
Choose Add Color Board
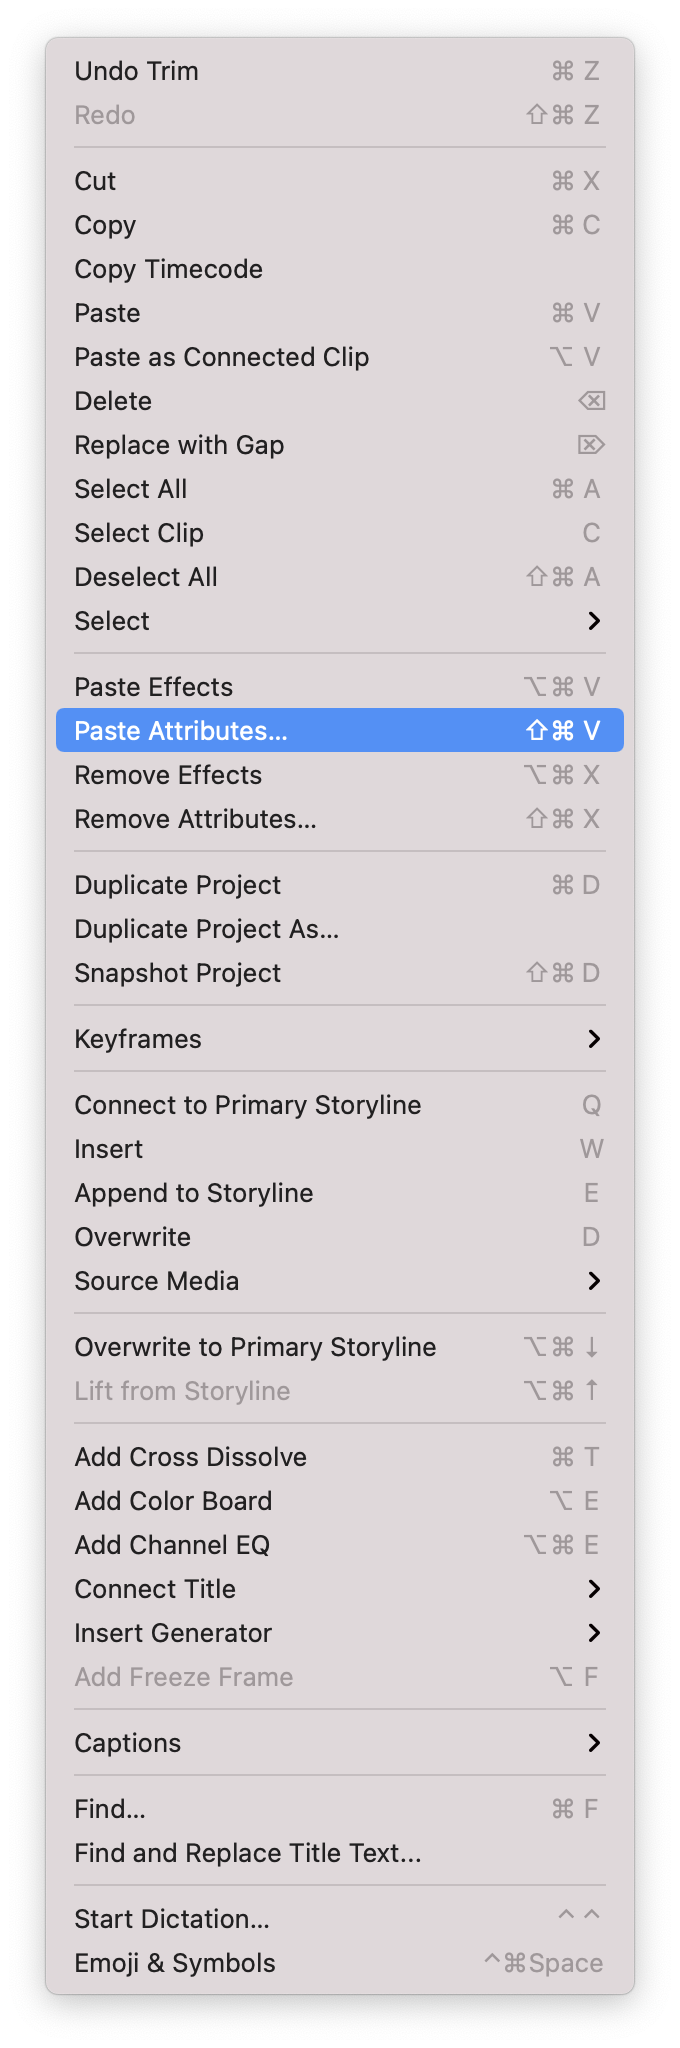(x=340, y=1501)
